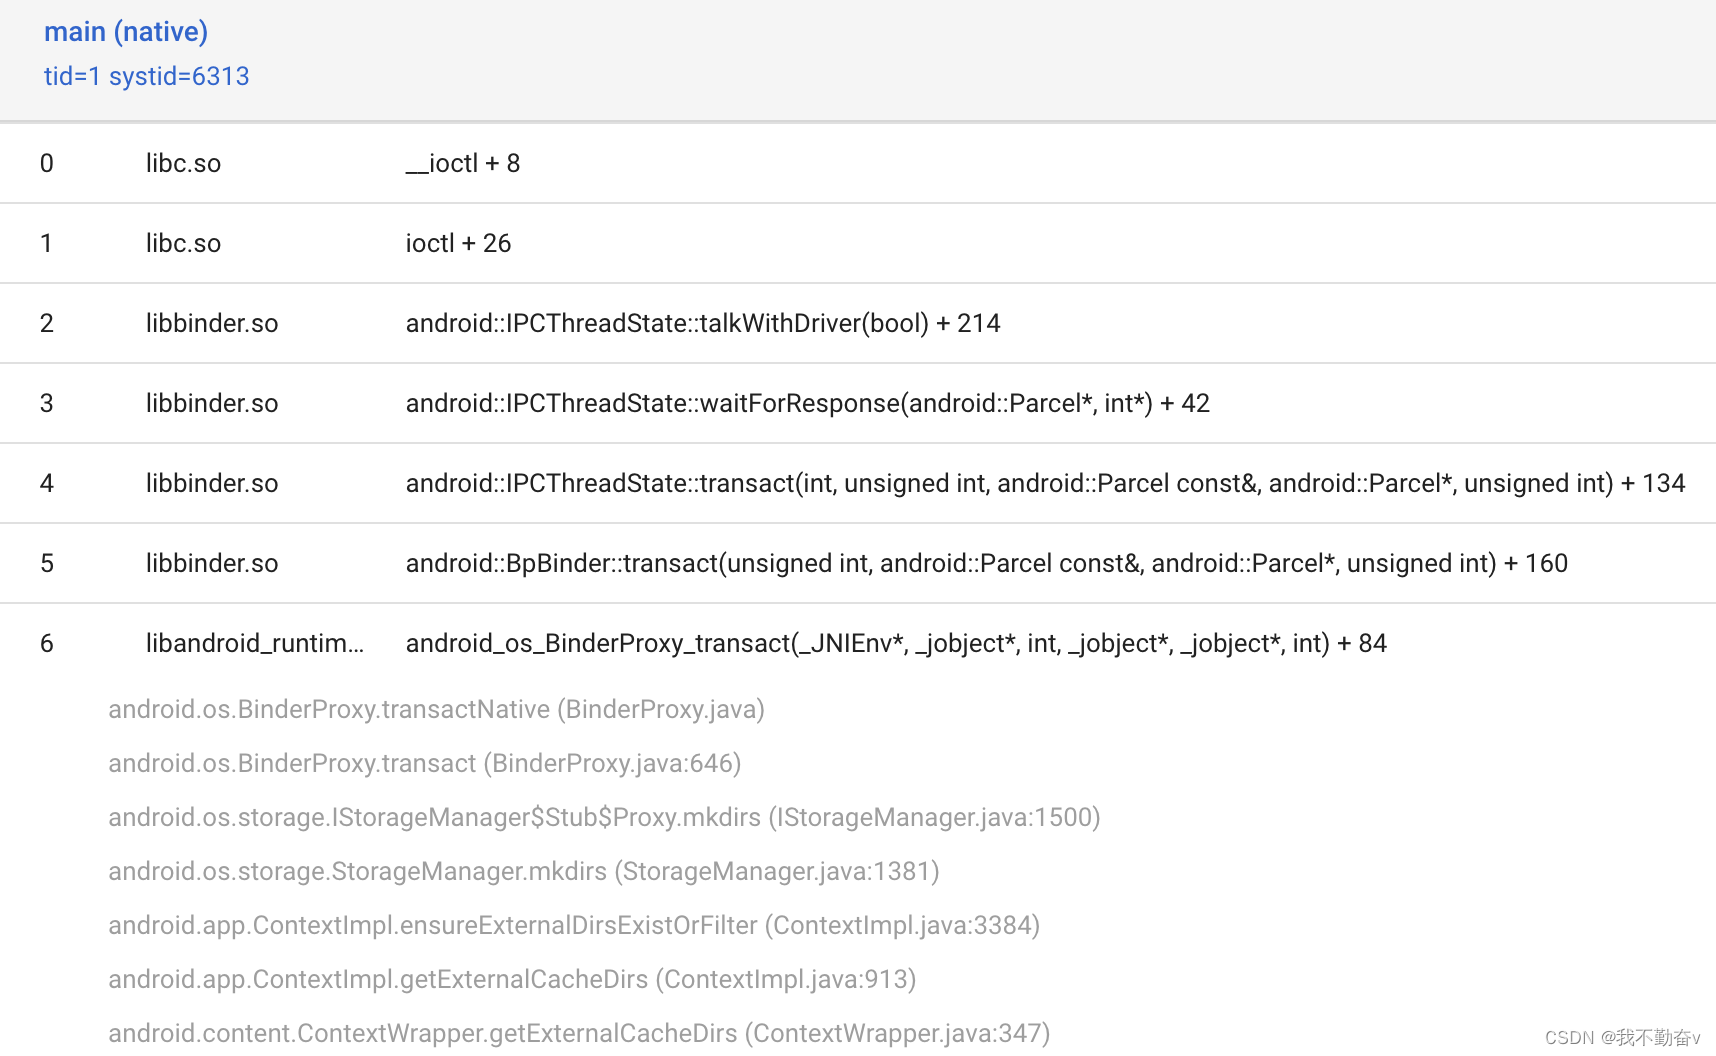Select stack frame 0 __ioctl + 8

click(463, 163)
